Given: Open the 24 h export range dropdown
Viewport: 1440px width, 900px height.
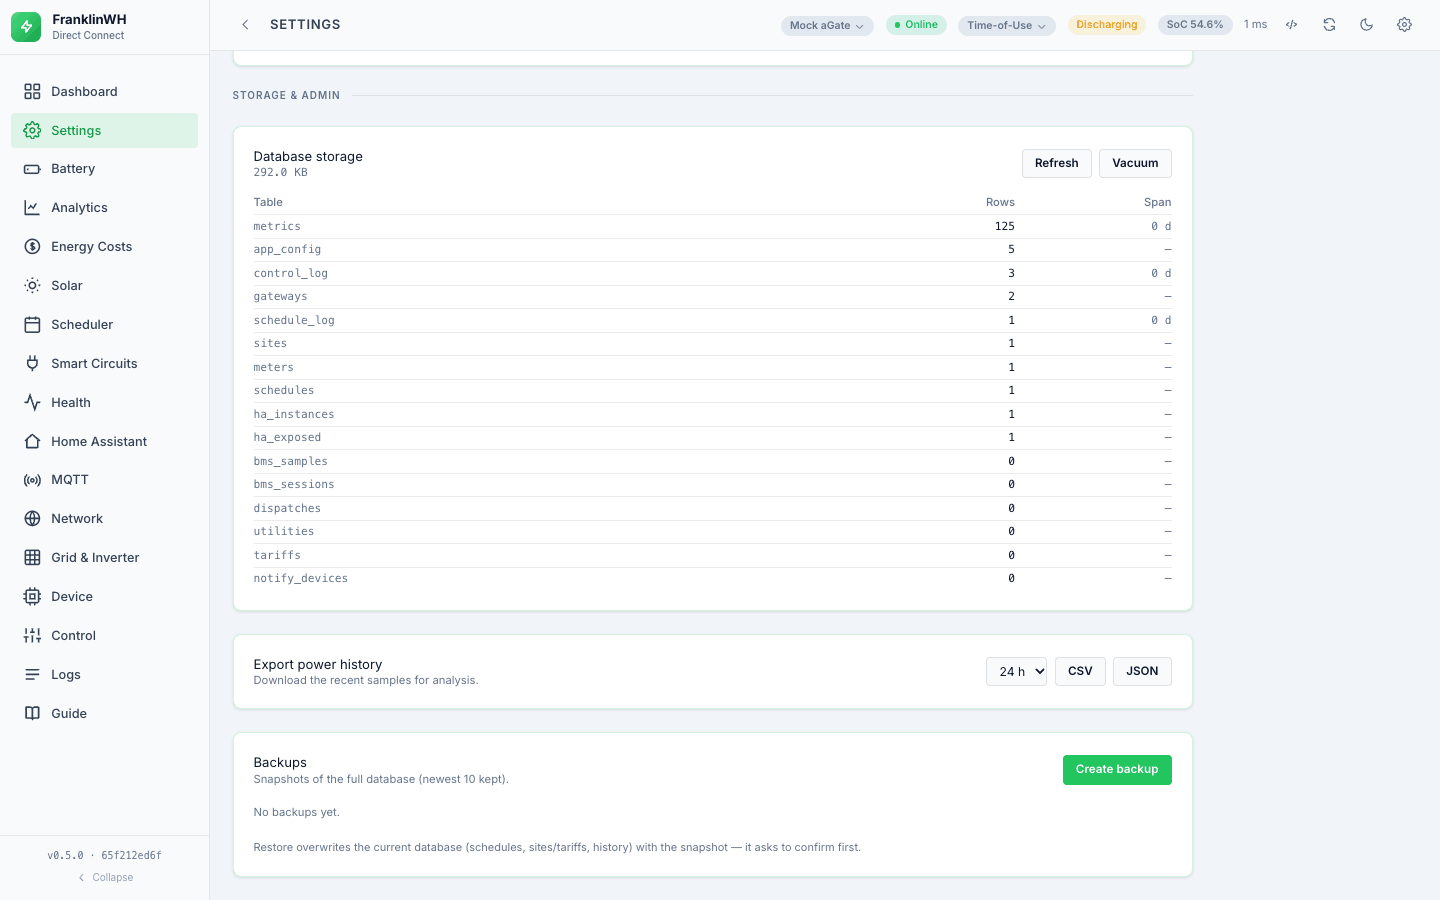Looking at the screenshot, I should click(x=1016, y=672).
